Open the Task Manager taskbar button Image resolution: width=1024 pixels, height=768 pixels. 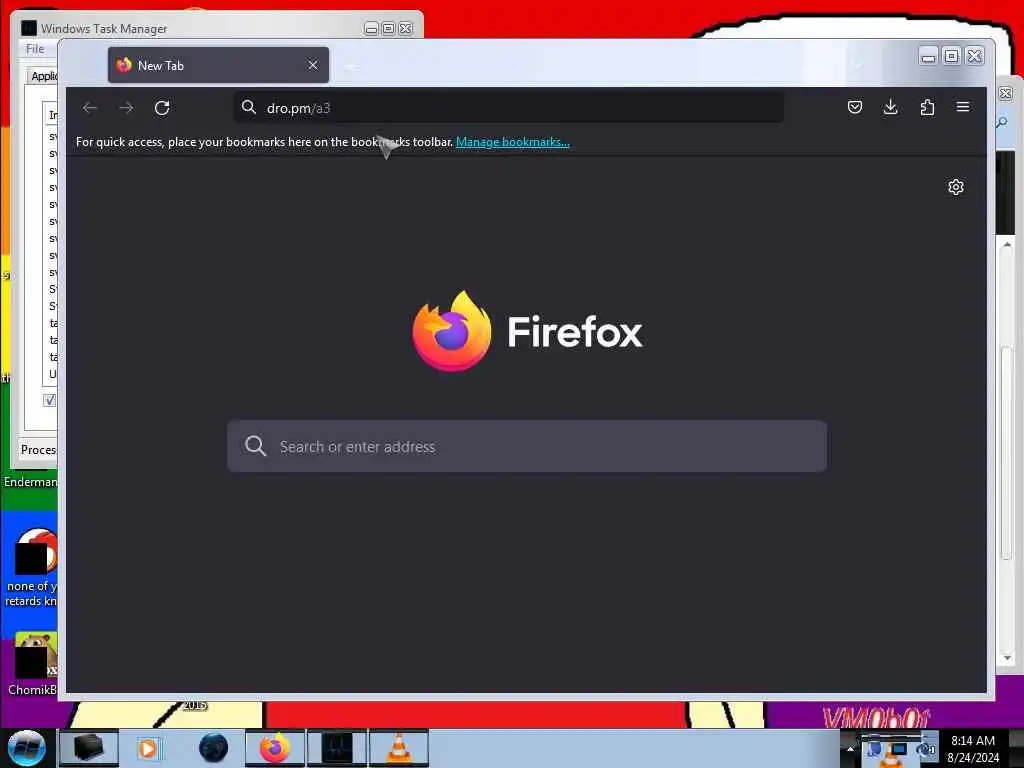[x=337, y=748]
